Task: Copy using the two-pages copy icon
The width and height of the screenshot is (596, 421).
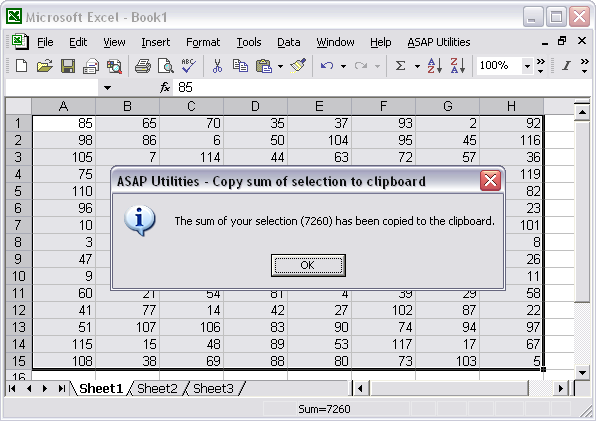Action: 240,66
